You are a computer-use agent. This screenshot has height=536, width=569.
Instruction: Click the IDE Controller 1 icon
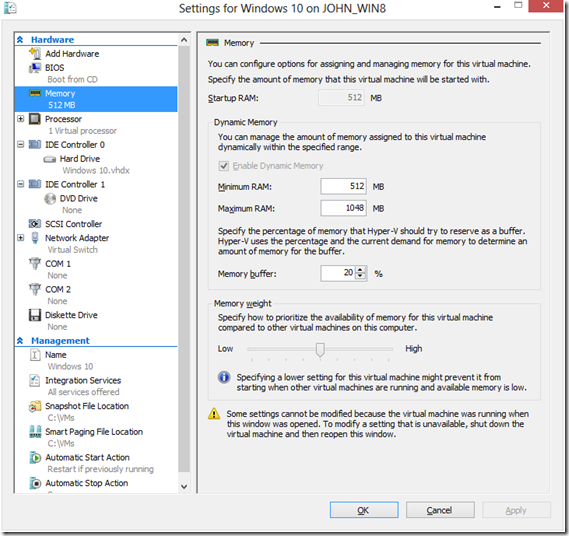click(35, 184)
